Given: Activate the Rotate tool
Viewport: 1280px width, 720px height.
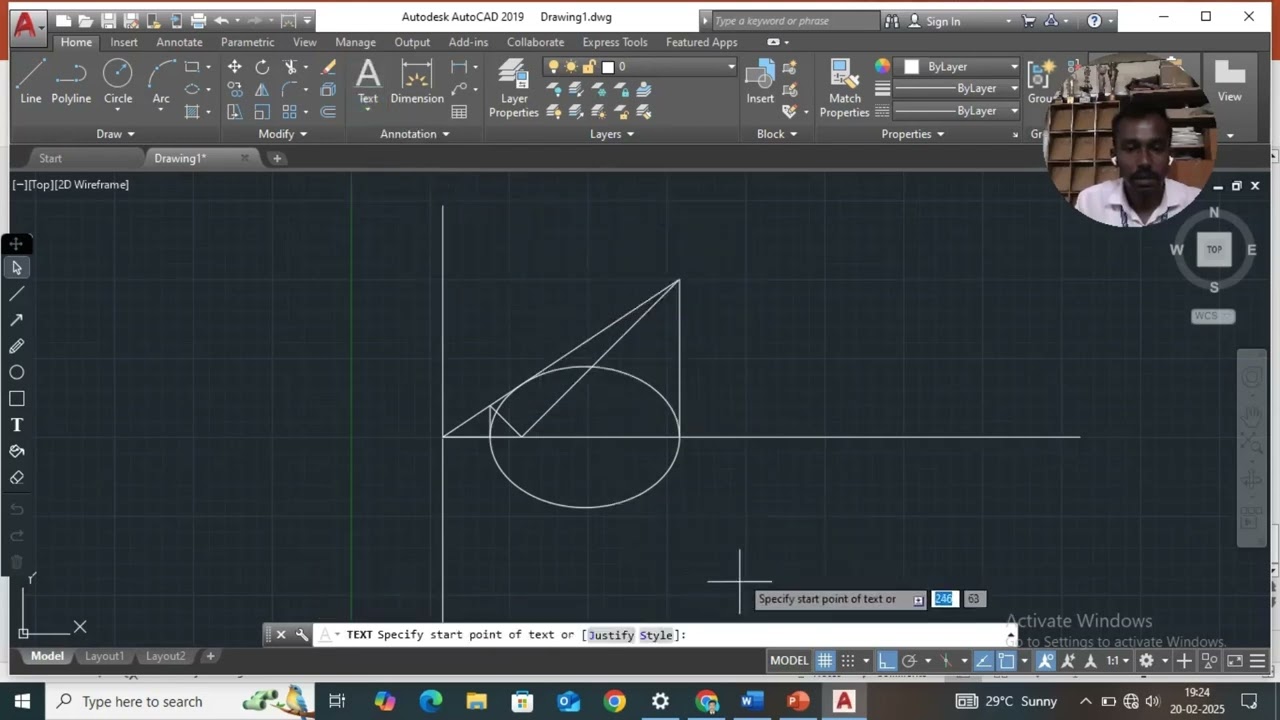Looking at the screenshot, I should pyautogui.click(x=262, y=67).
